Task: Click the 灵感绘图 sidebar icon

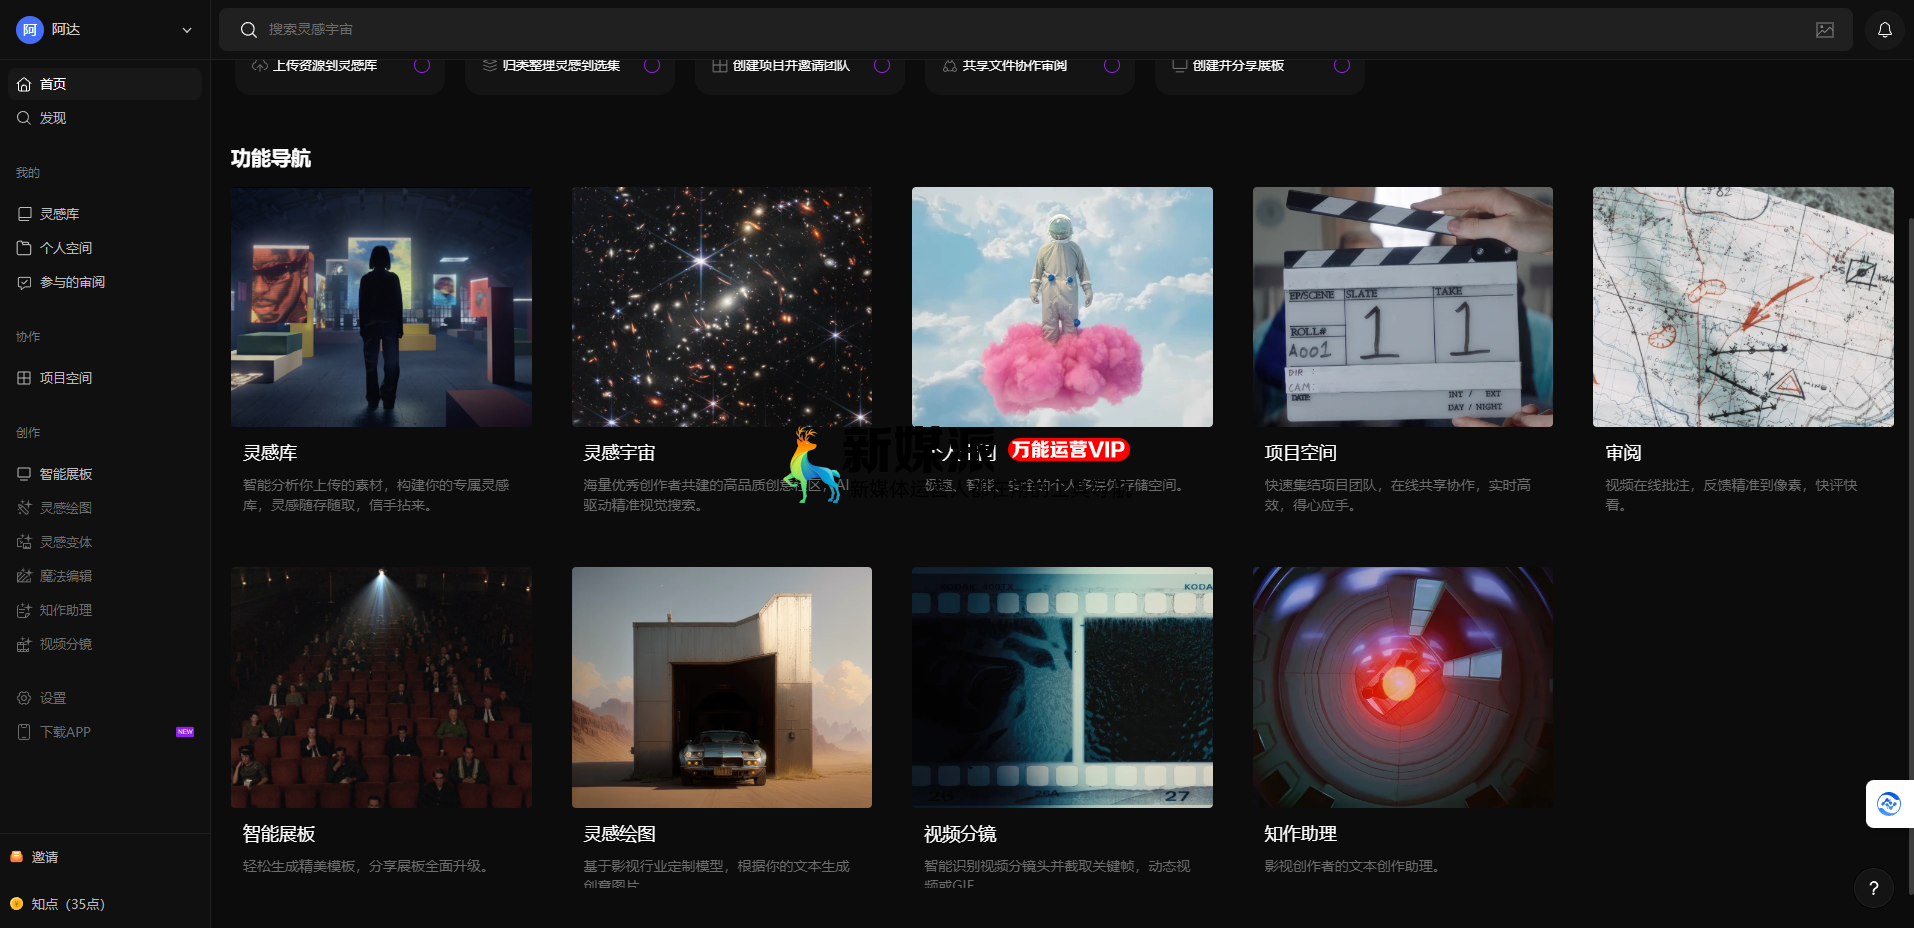Action: [x=24, y=508]
